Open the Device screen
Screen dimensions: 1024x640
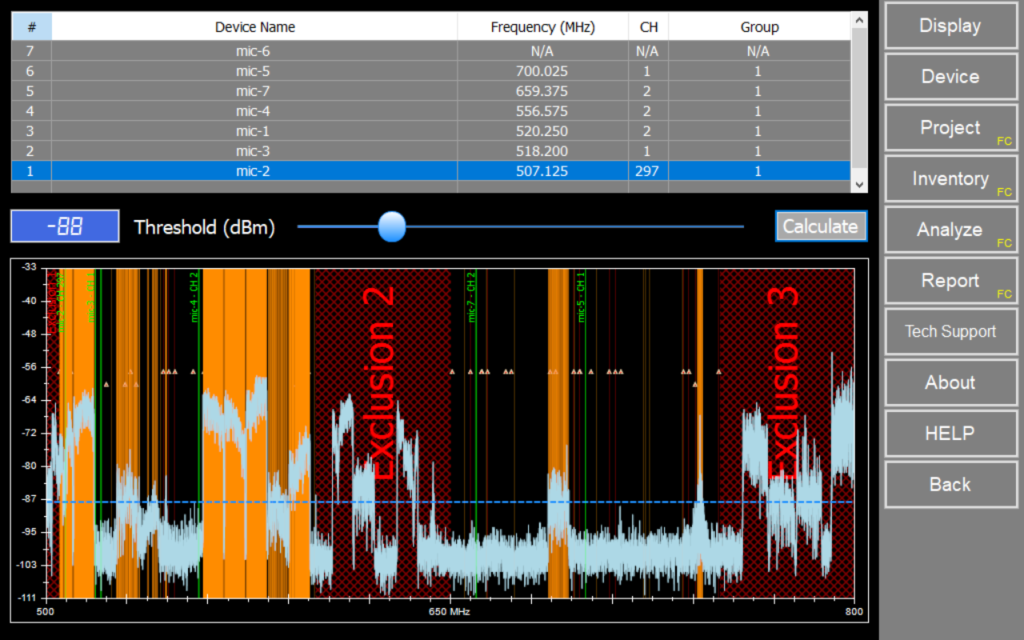pyautogui.click(x=949, y=76)
